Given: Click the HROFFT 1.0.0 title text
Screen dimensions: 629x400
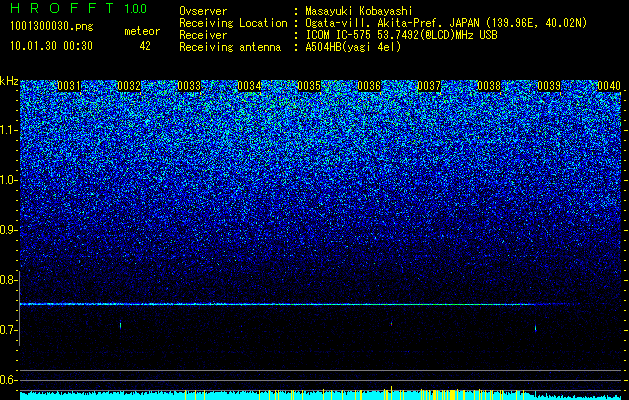Looking at the screenshot, I should (79, 8).
